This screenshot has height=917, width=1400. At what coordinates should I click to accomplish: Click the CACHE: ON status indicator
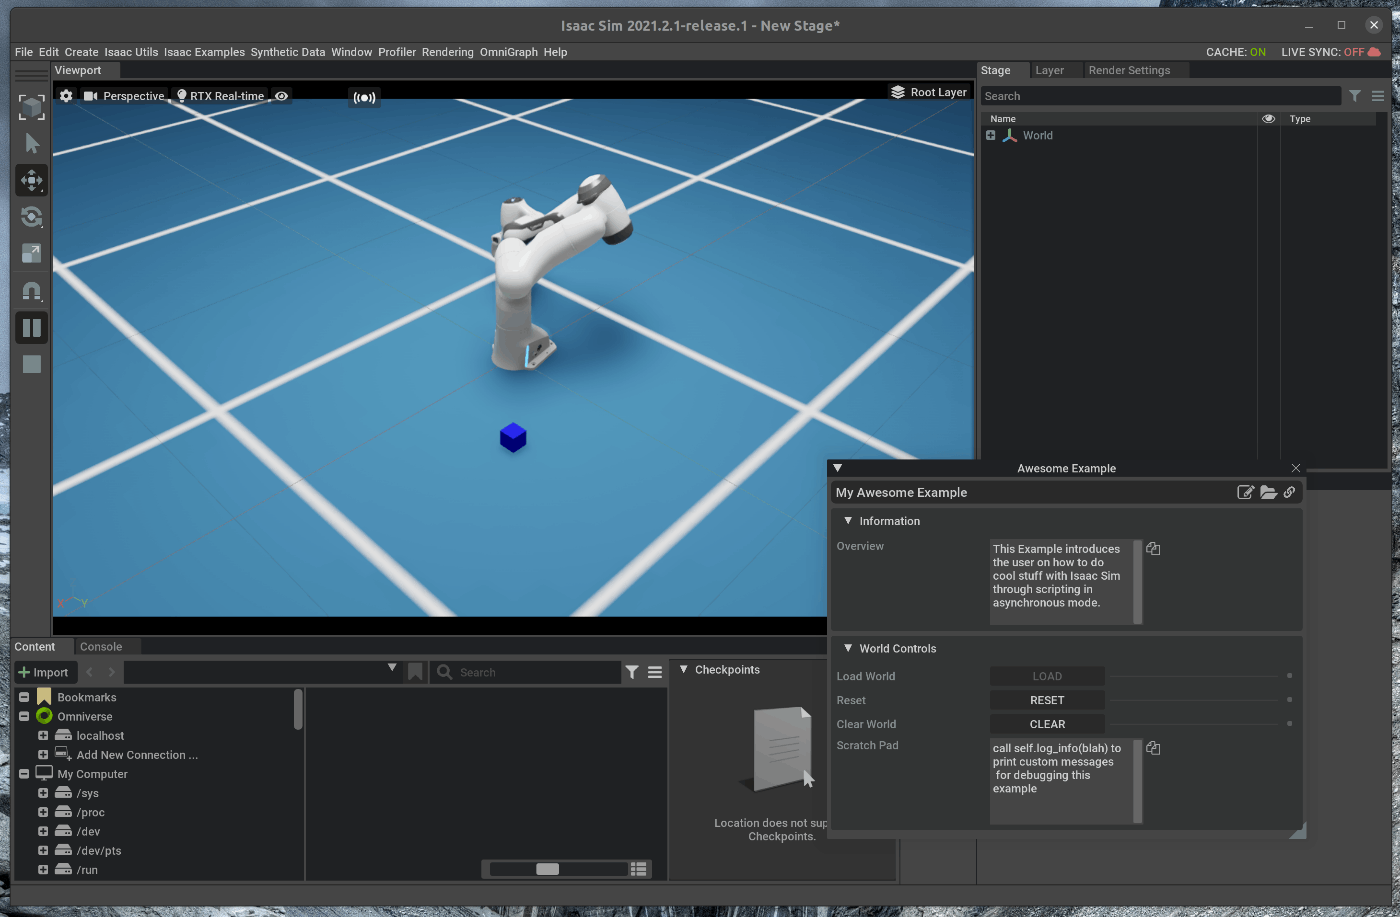(1235, 52)
